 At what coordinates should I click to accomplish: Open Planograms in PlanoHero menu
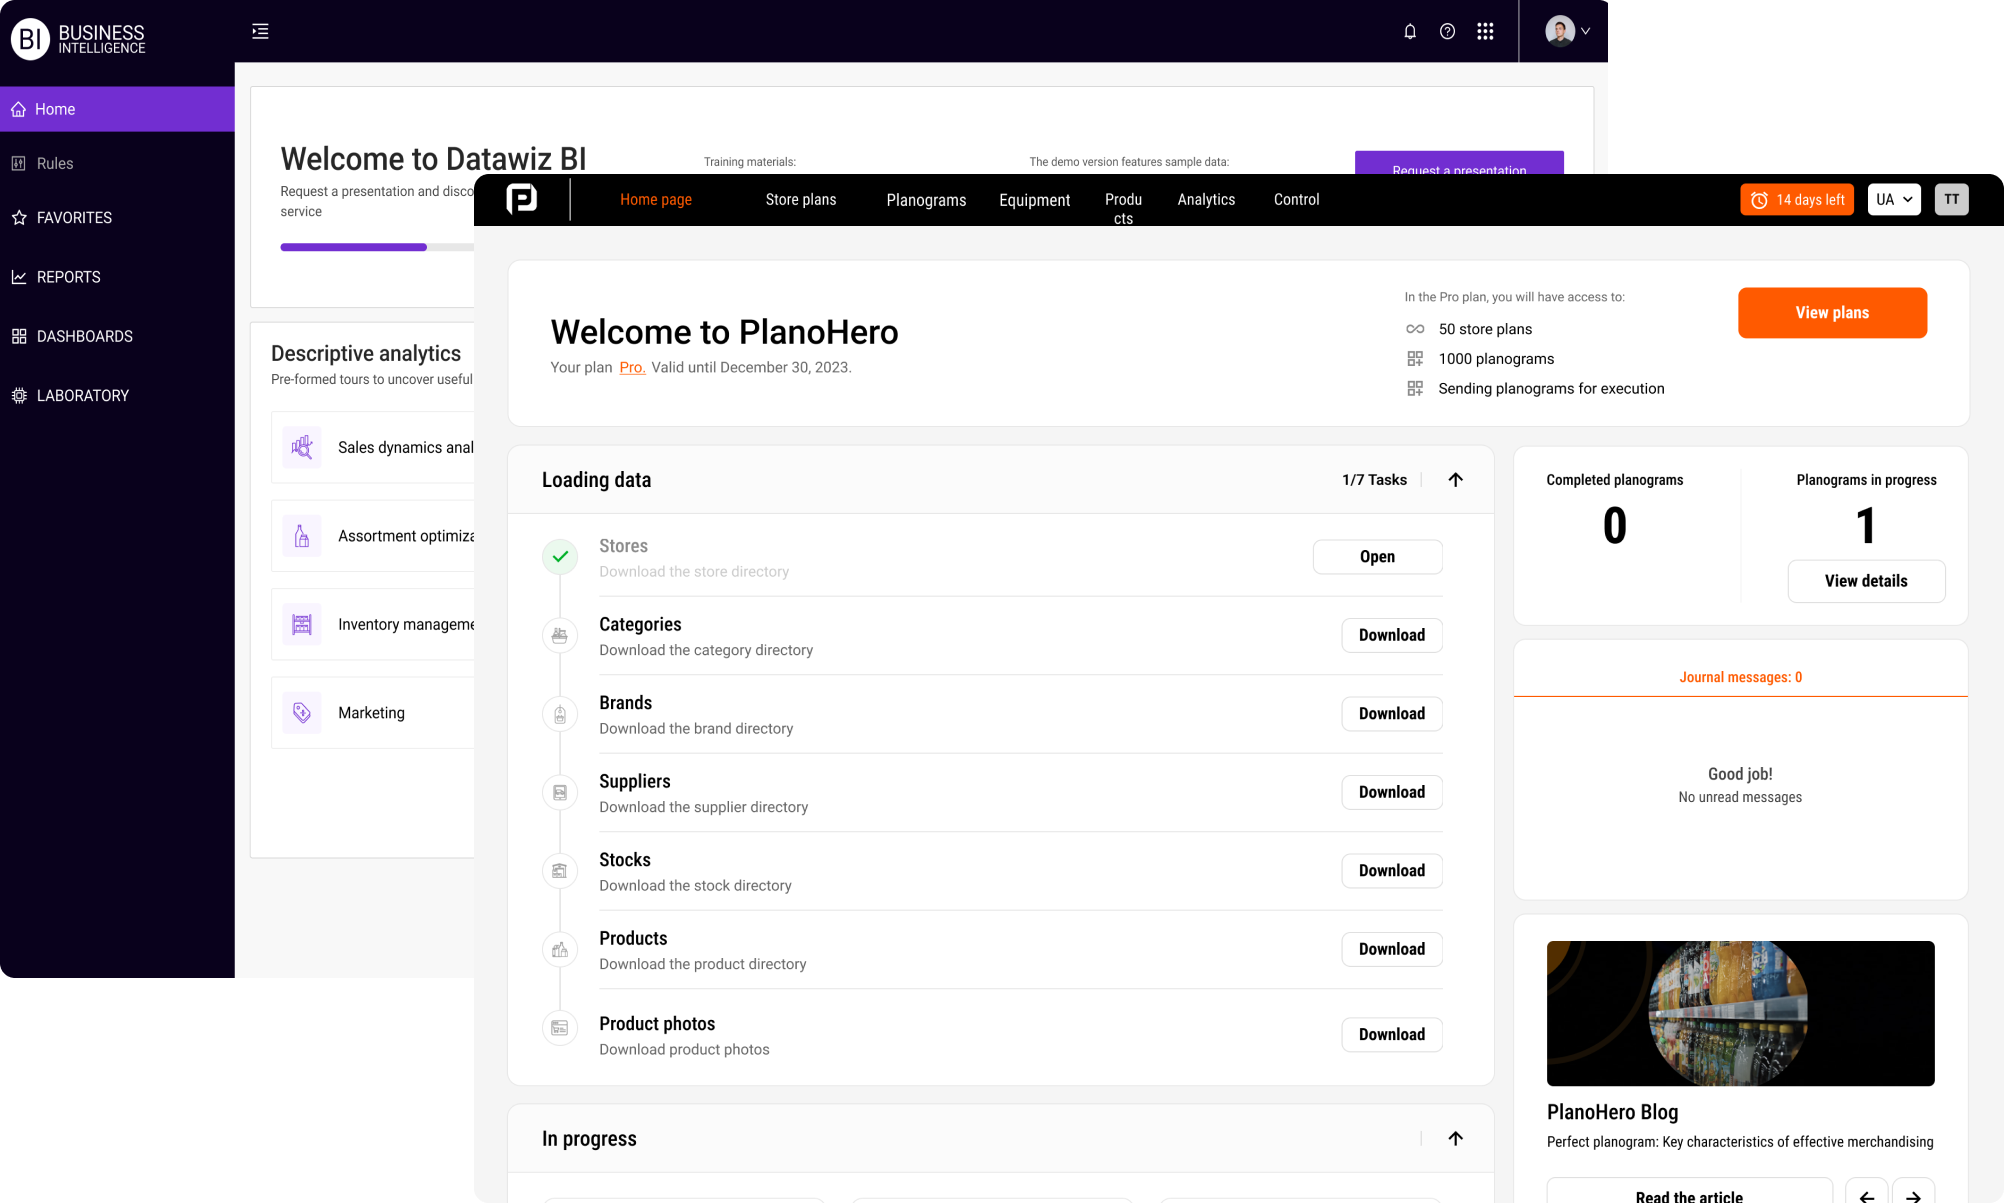926,200
